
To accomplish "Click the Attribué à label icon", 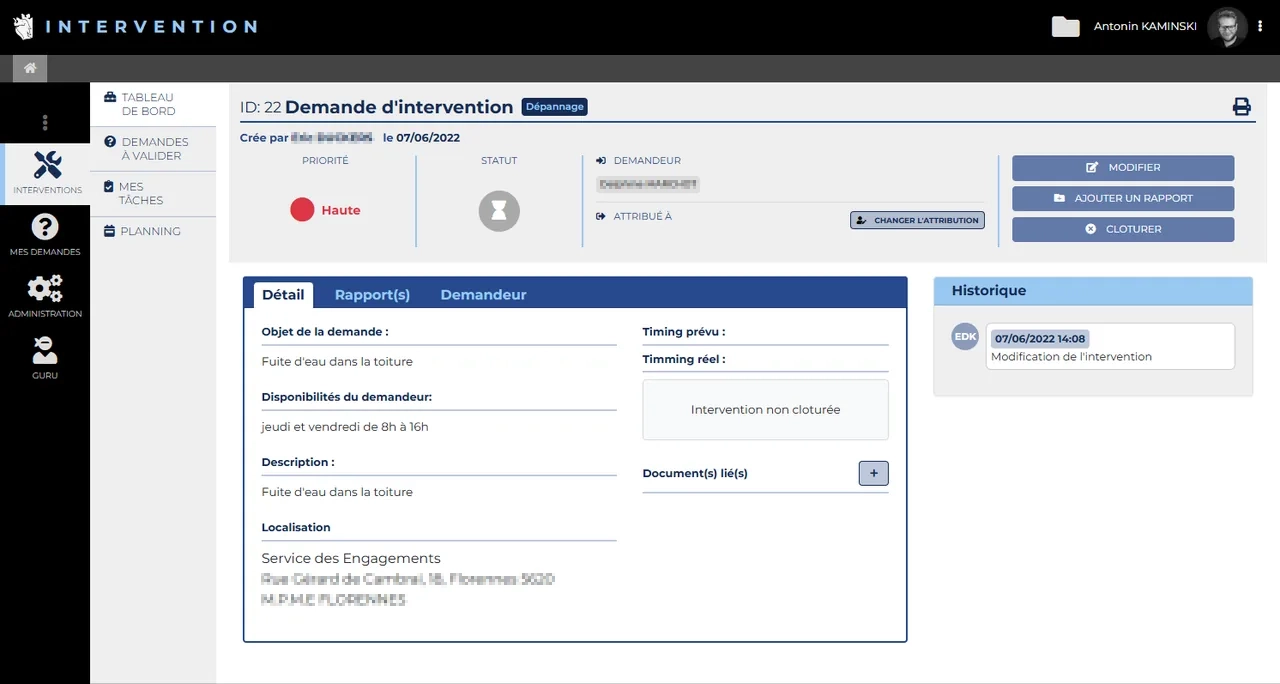I will click(601, 216).
